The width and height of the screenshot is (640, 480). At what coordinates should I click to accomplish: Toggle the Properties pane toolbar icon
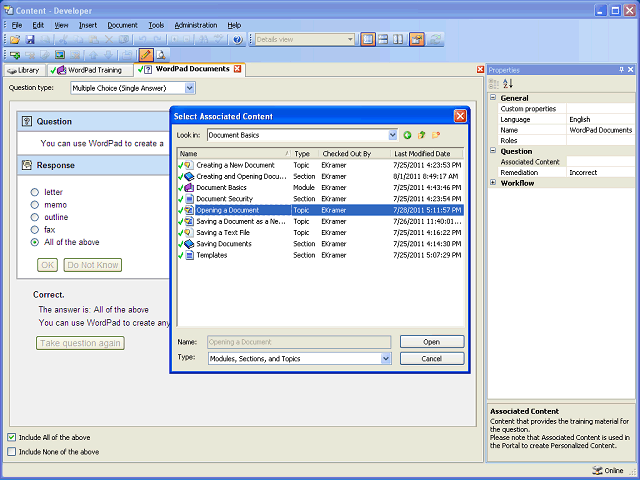pyautogui.click(x=417, y=40)
